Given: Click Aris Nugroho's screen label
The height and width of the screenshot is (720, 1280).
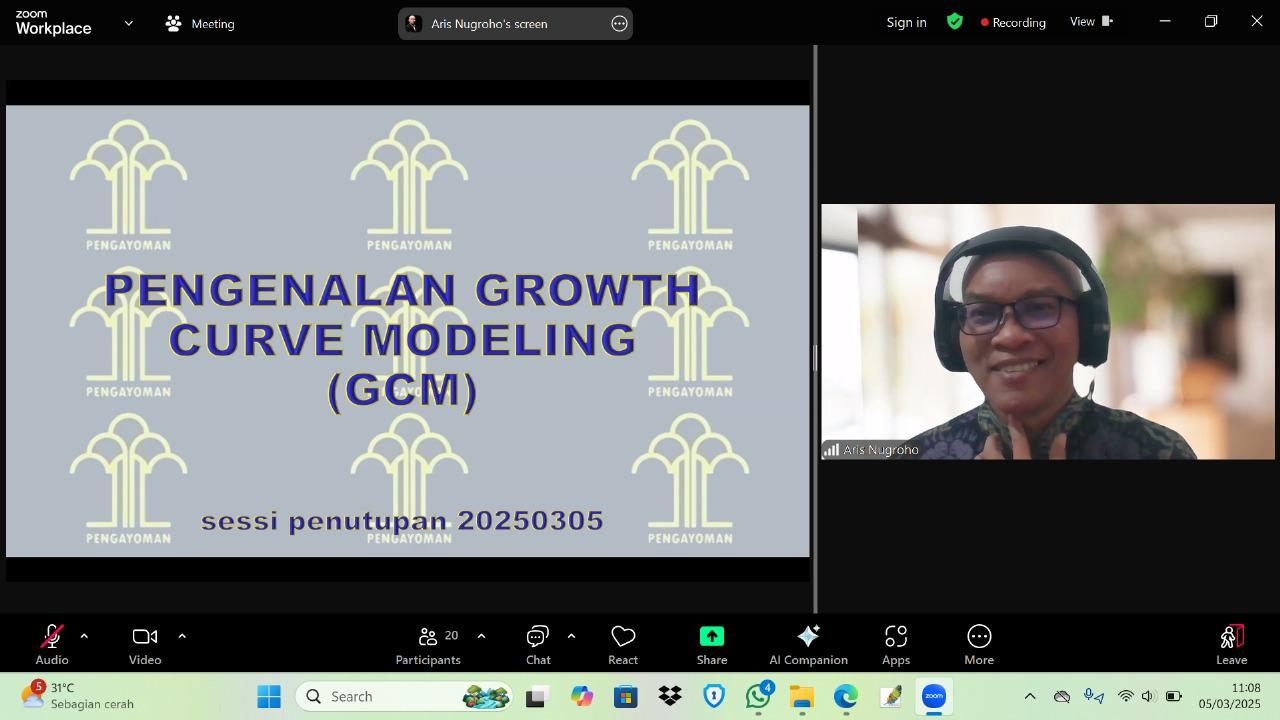Looking at the screenshot, I should [x=489, y=23].
